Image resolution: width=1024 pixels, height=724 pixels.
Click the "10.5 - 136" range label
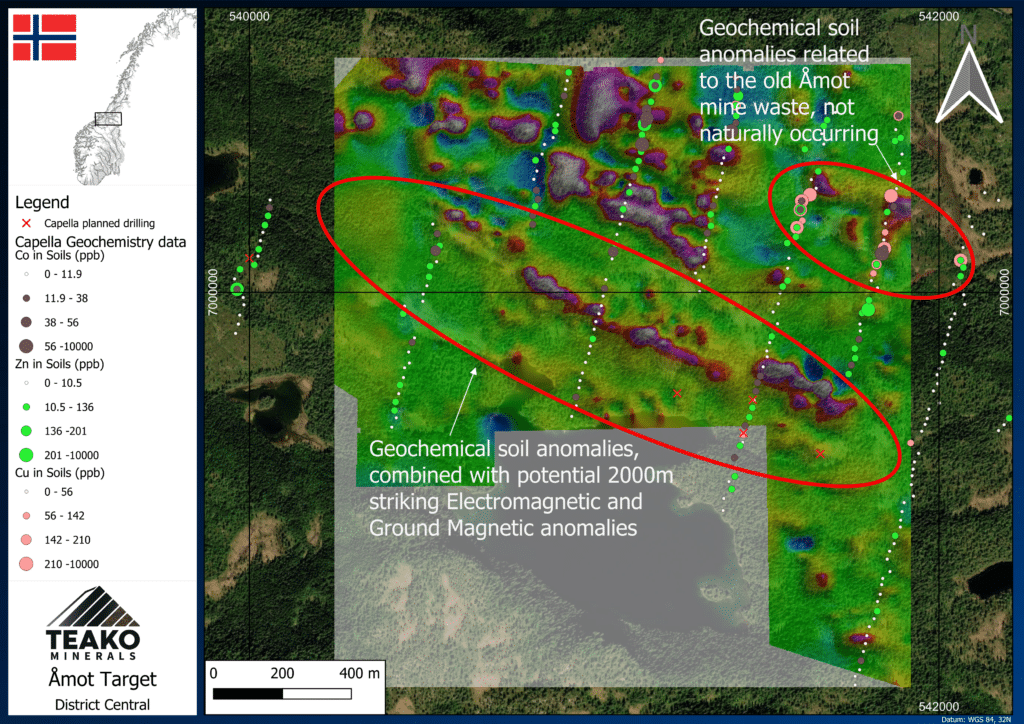pyautogui.click(x=69, y=407)
